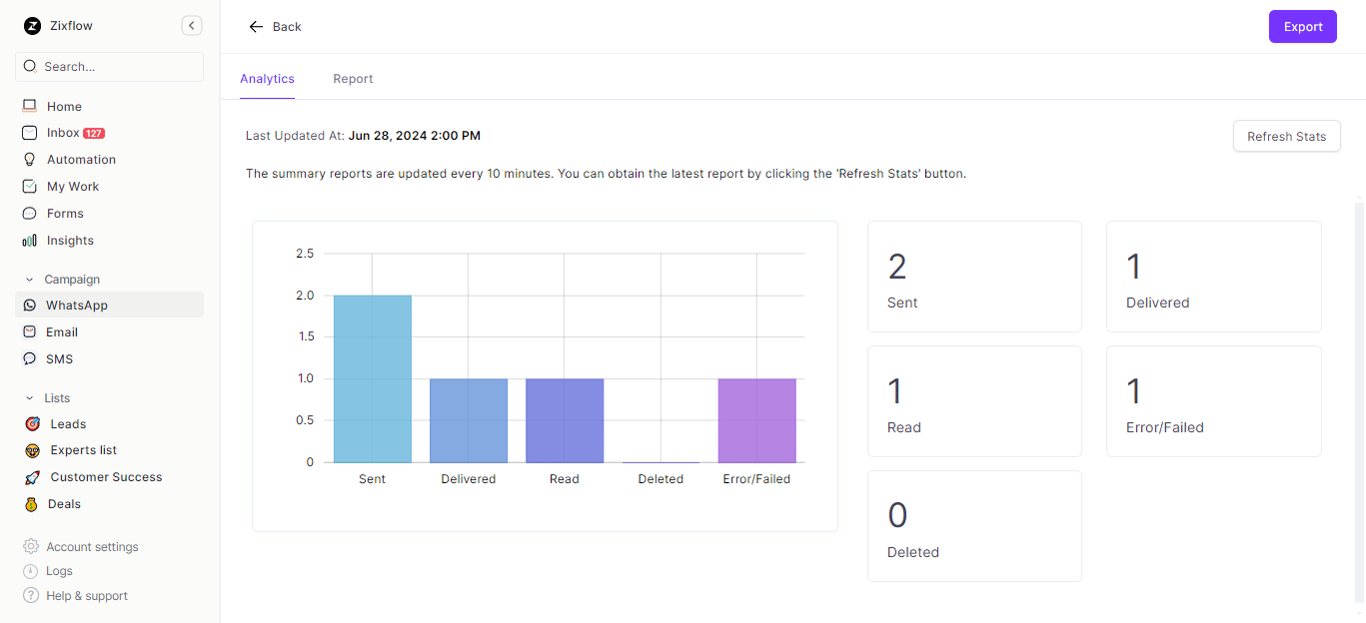1366x623 pixels.
Task: Collapse the Campaign section
Action: pos(28,279)
